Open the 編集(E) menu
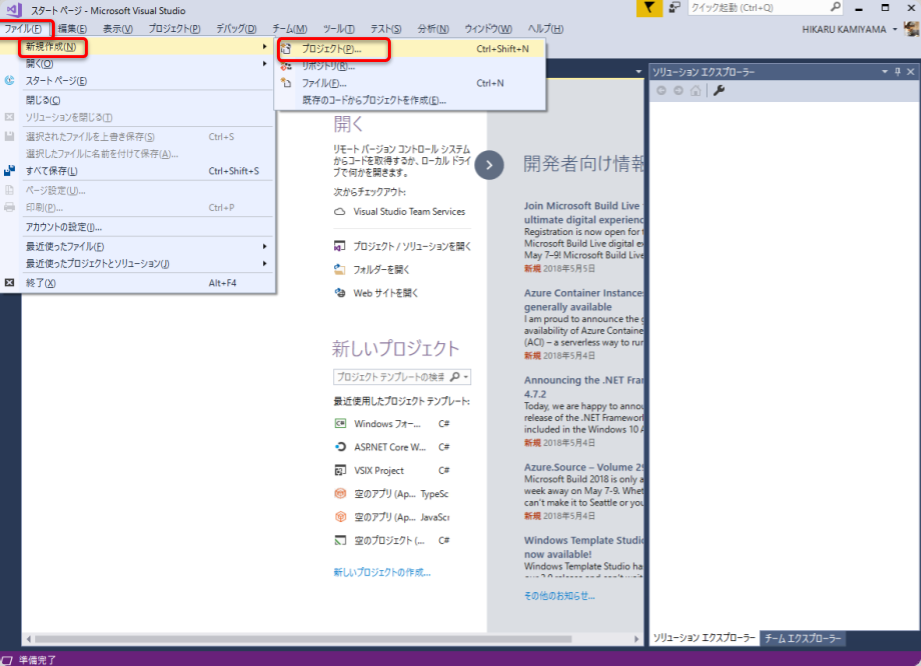921x666 pixels. click(72, 29)
